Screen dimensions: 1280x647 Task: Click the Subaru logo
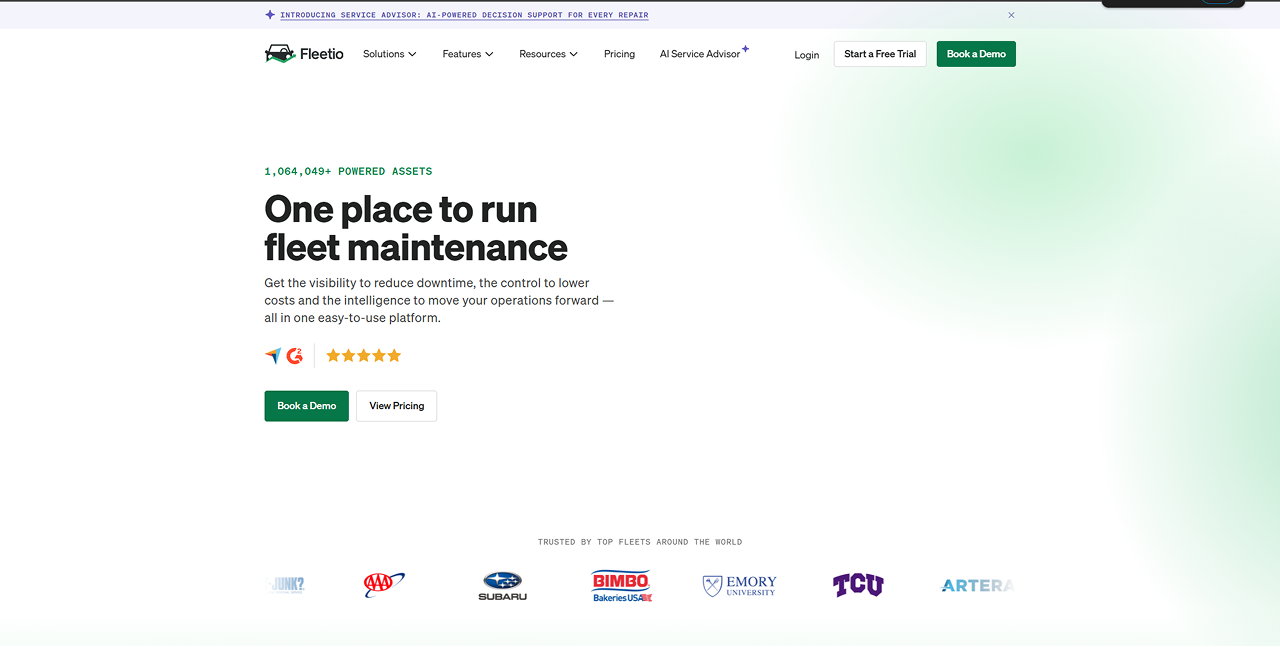(x=502, y=586)
